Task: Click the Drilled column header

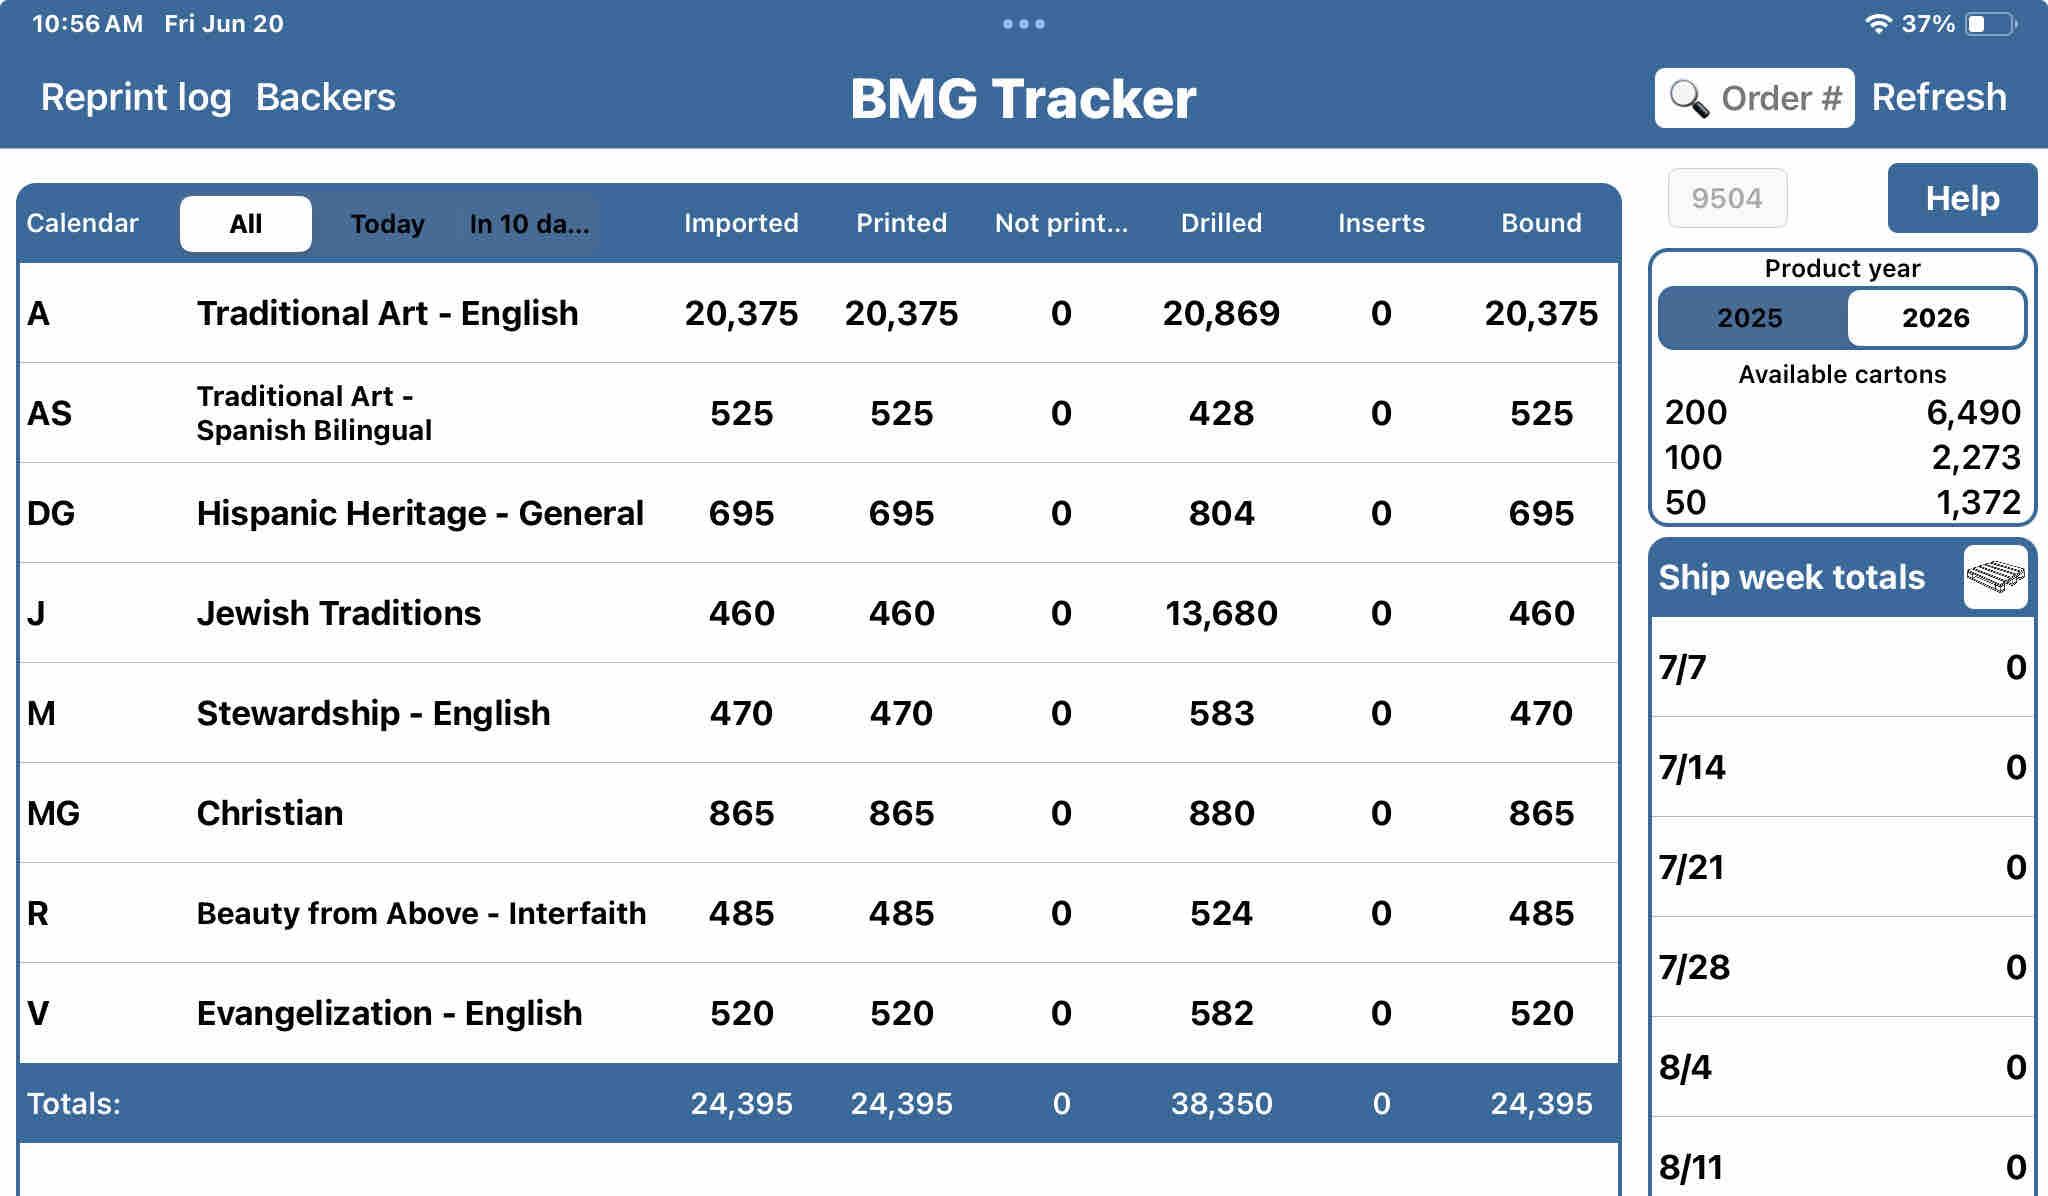Action: (1220, 223)
